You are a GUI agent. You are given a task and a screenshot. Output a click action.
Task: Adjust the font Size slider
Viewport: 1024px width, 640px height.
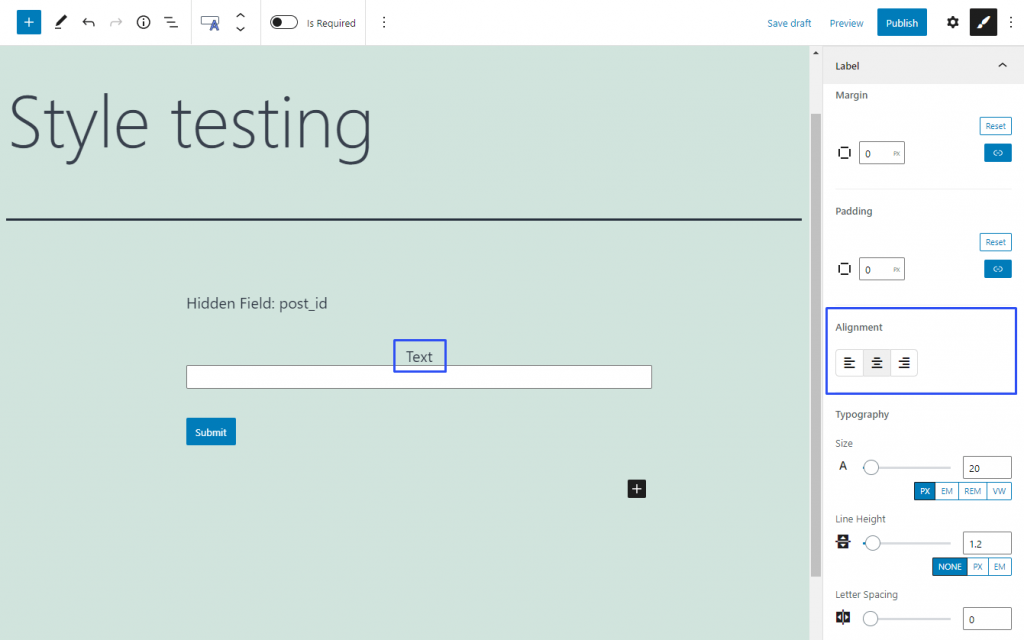906,468
